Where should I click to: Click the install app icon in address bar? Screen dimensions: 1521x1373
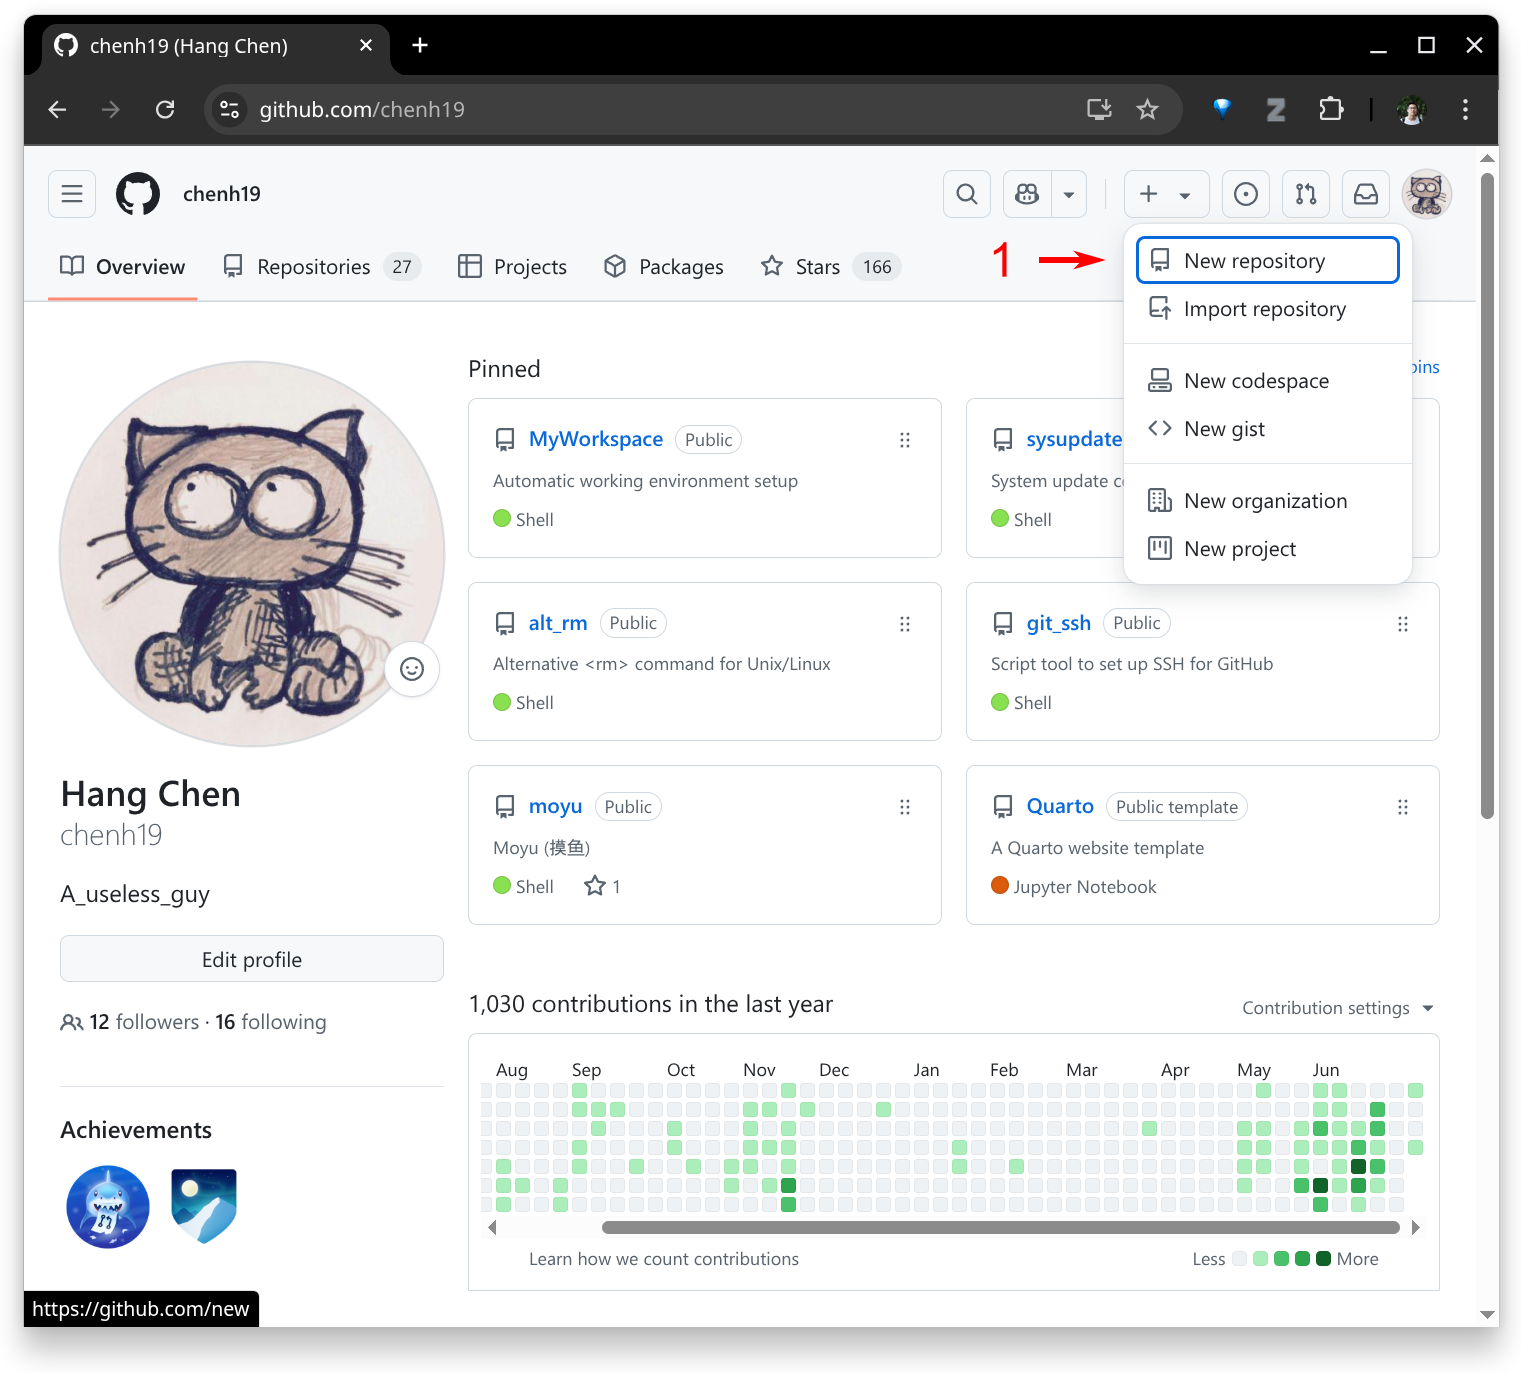pos(1099,110)
